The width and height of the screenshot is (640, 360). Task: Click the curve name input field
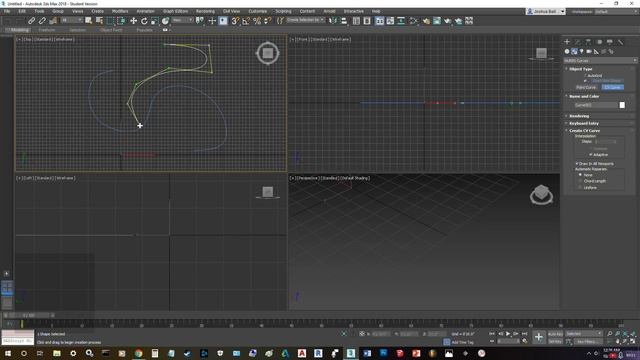click(596, 105)
